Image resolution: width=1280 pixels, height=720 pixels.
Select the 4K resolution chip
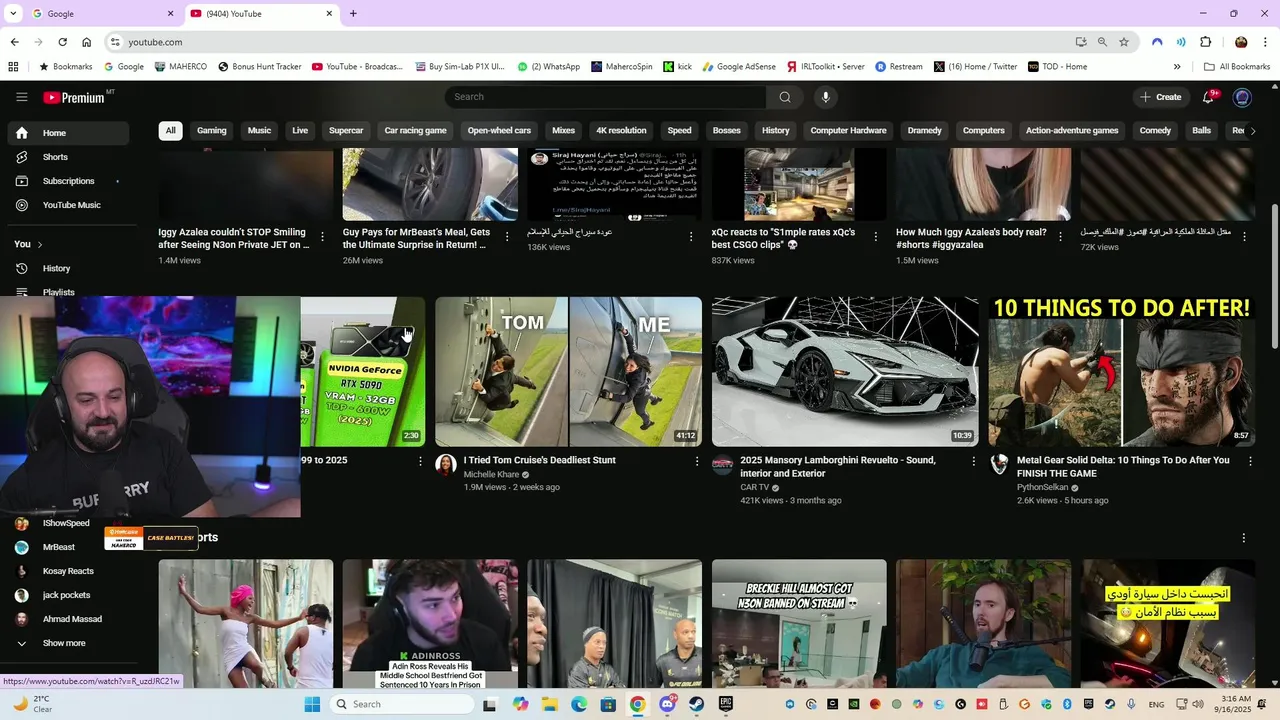(621, 131)
